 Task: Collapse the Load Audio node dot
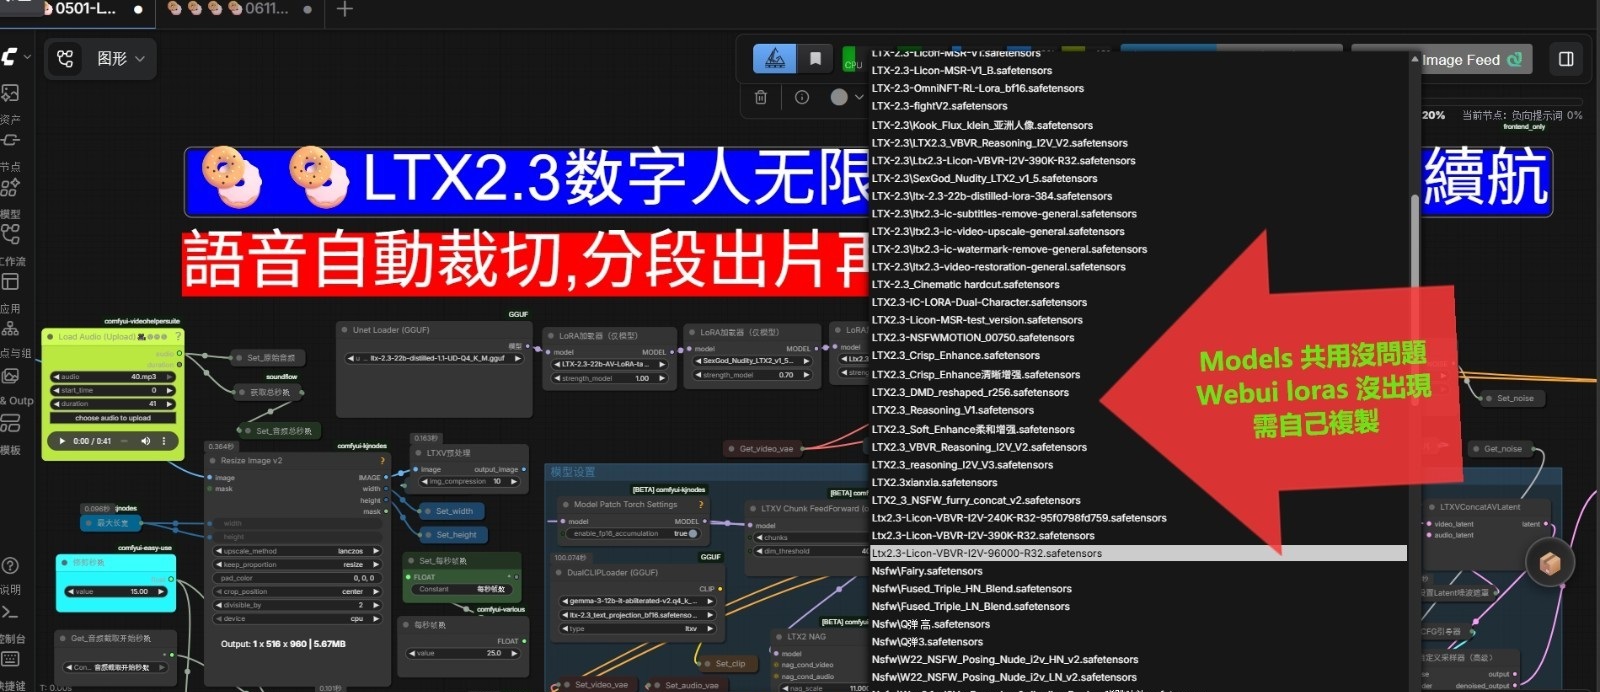[x=50, y=337]
